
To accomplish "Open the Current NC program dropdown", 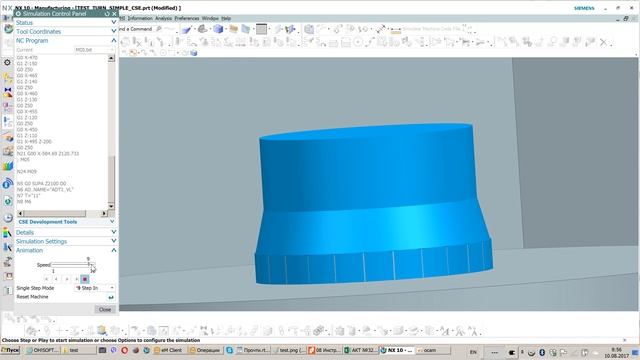I will click(x=95, y=49).
